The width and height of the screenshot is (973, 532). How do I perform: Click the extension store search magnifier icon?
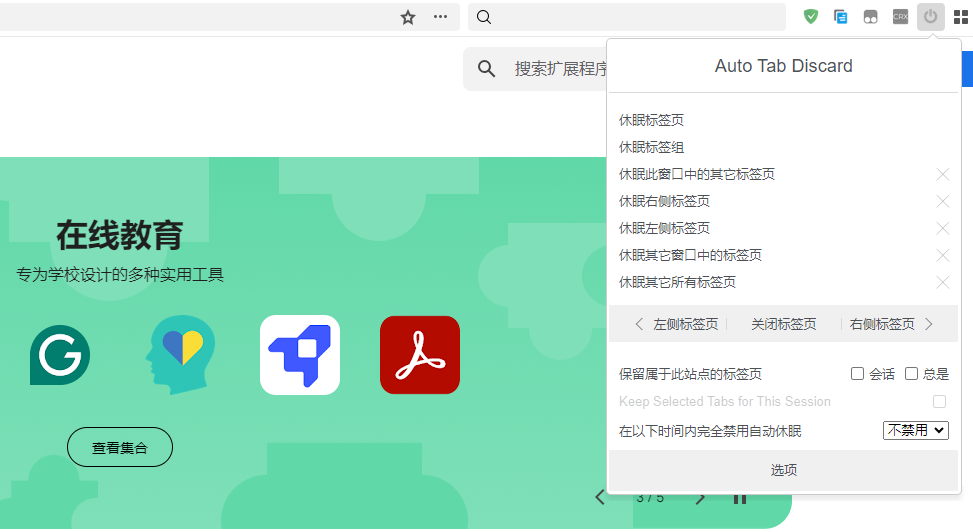click(x=486, y=69)
